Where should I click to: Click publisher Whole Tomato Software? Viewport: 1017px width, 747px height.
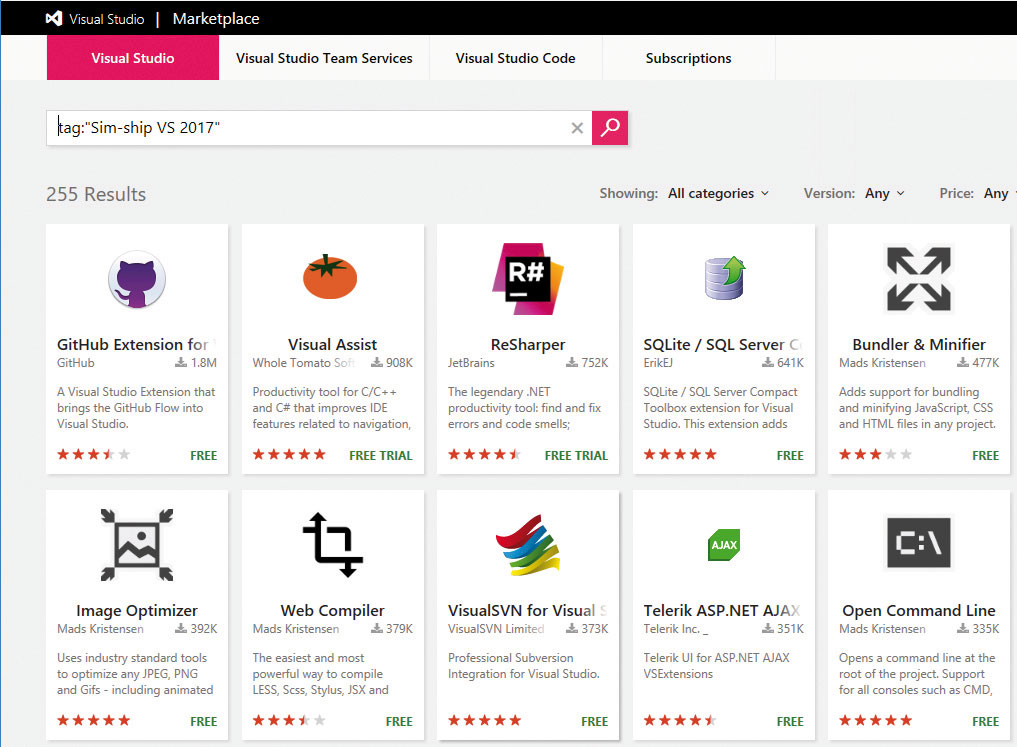pos(304,362)
